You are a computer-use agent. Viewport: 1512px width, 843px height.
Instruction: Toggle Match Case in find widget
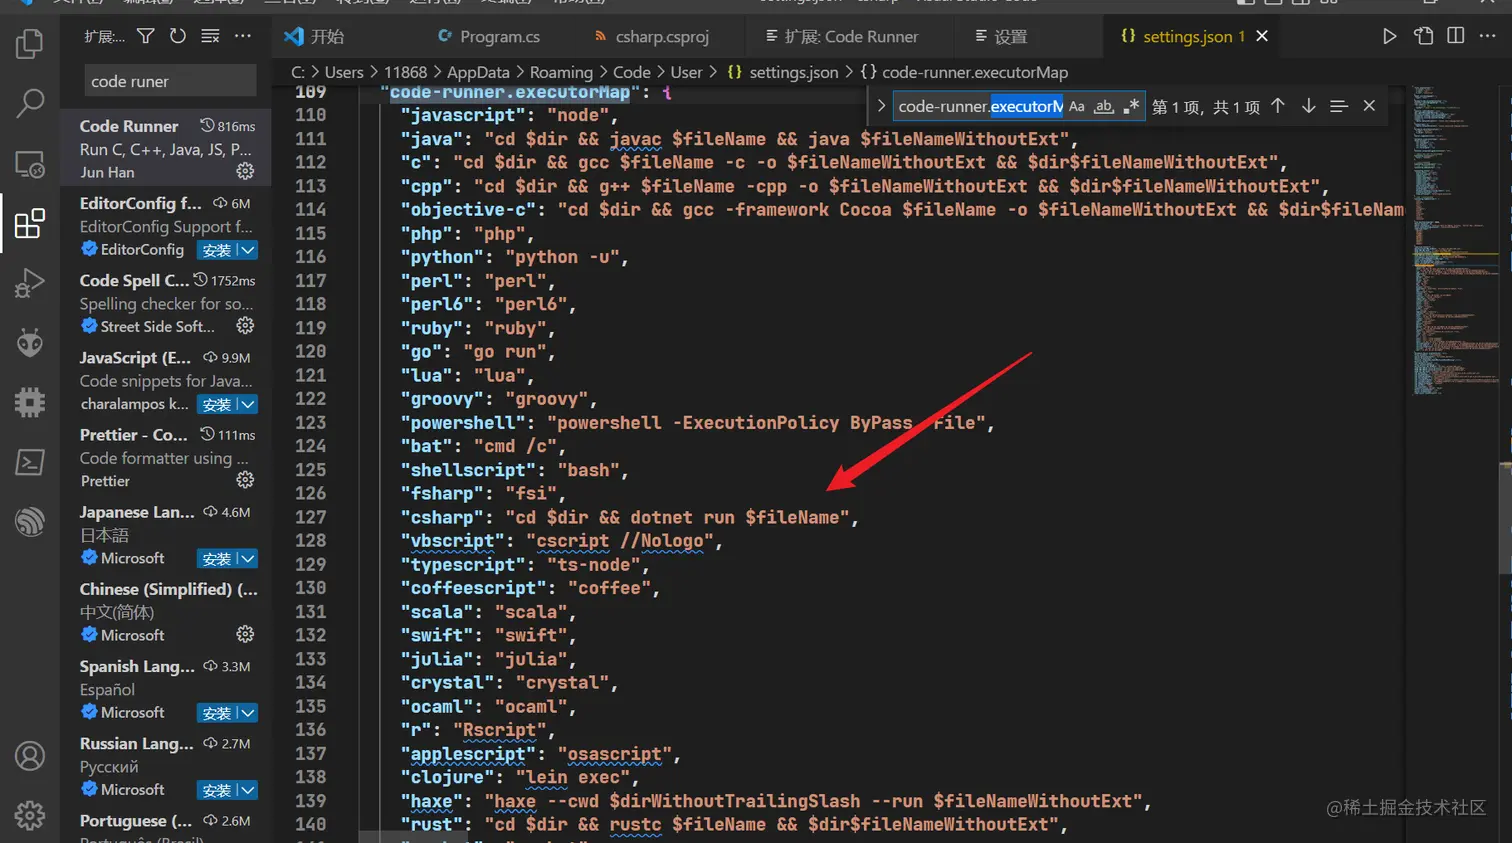[x=1077, y=106]
